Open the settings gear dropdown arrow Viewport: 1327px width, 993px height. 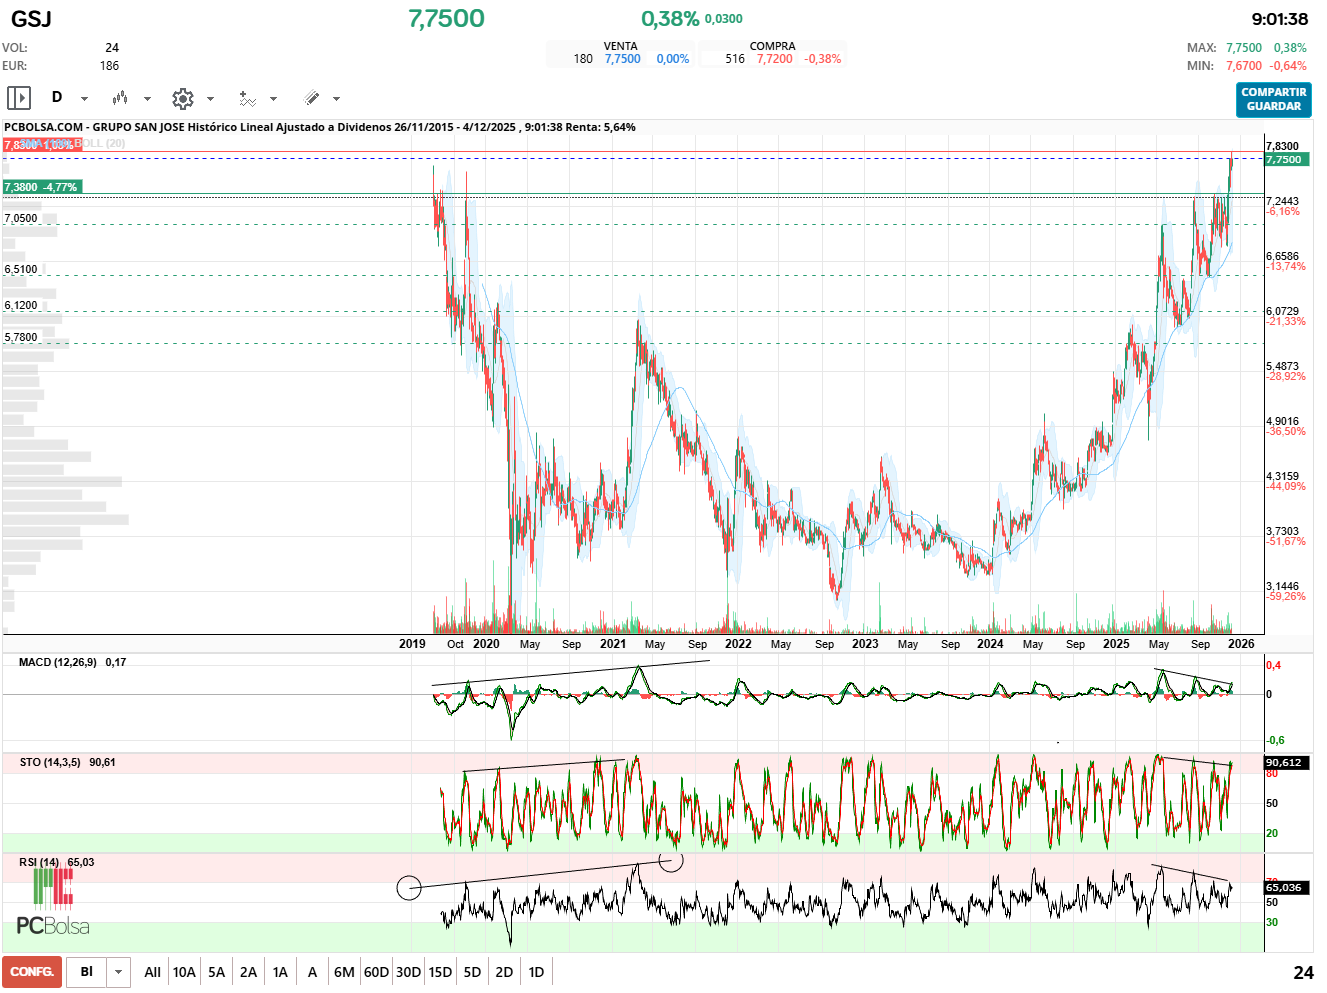point(209,99)
